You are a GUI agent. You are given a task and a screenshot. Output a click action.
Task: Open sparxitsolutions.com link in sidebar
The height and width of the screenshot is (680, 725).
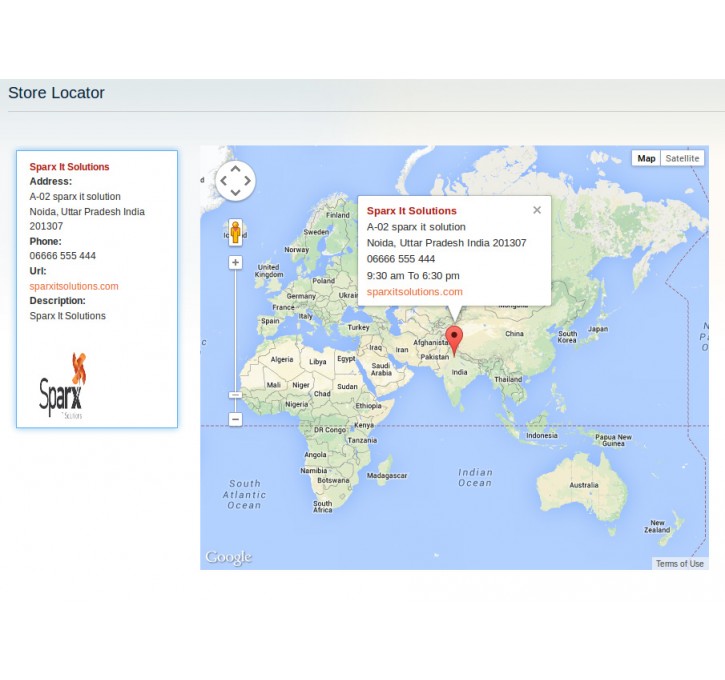click(74, 286)
